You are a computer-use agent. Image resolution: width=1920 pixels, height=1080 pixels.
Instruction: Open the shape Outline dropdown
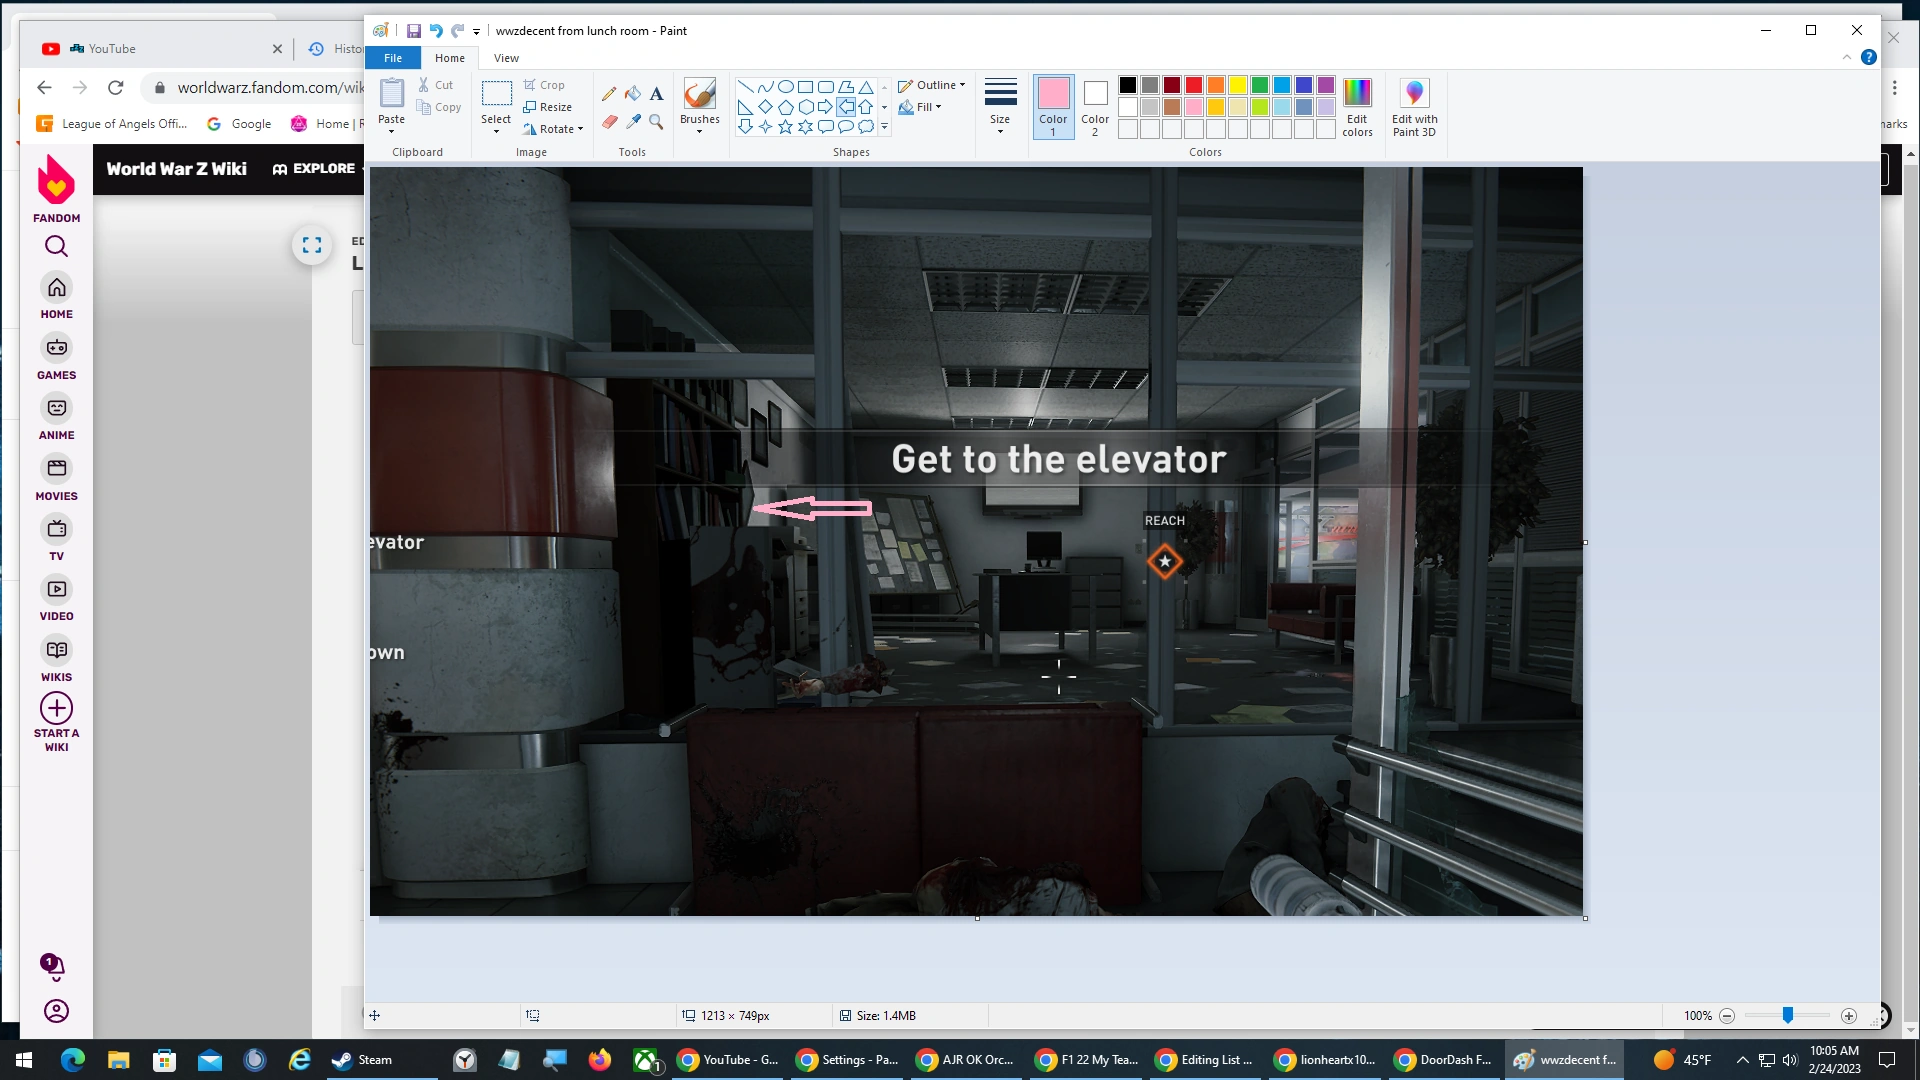pos(931,85)
